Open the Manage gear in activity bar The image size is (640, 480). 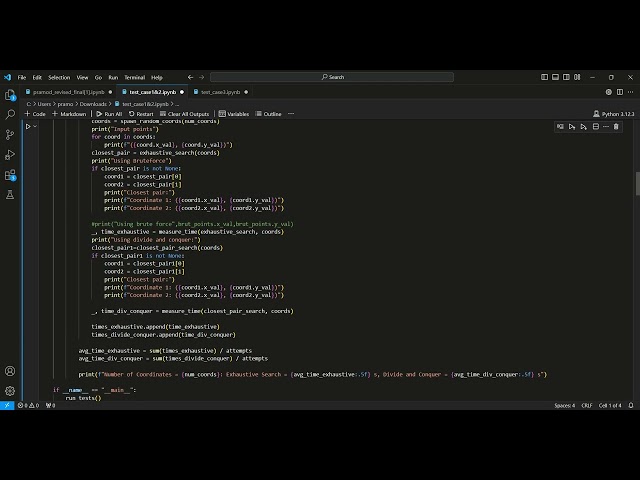[10, 391]
